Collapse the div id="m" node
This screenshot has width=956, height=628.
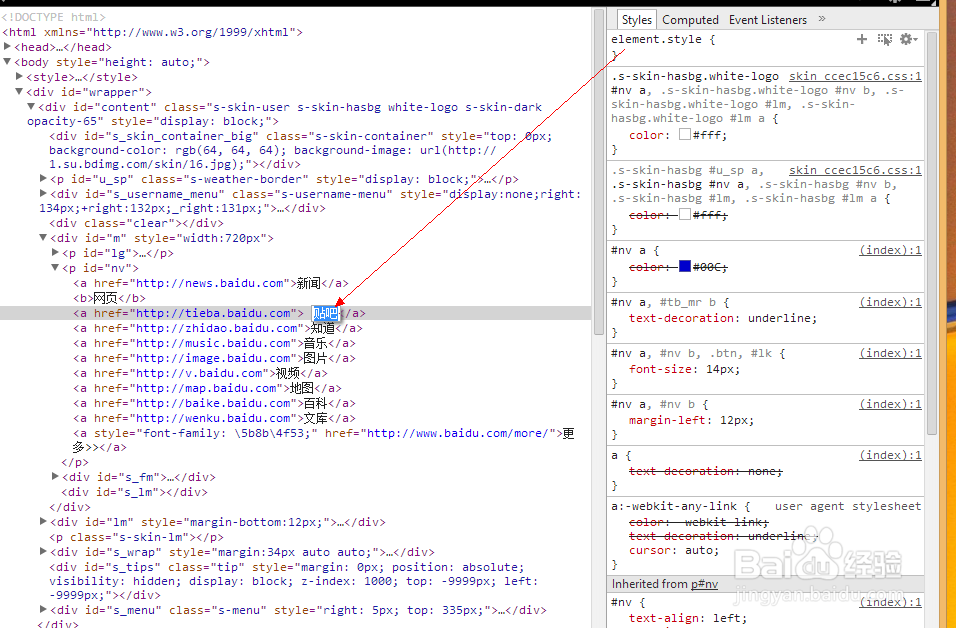(43, 237)
